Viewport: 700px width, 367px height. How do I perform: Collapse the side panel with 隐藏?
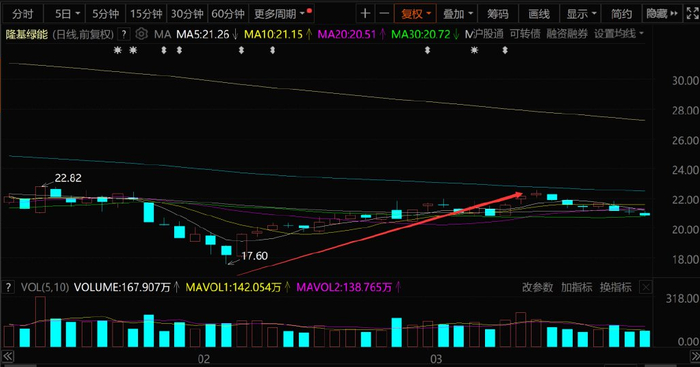click(x=662, y=14)
